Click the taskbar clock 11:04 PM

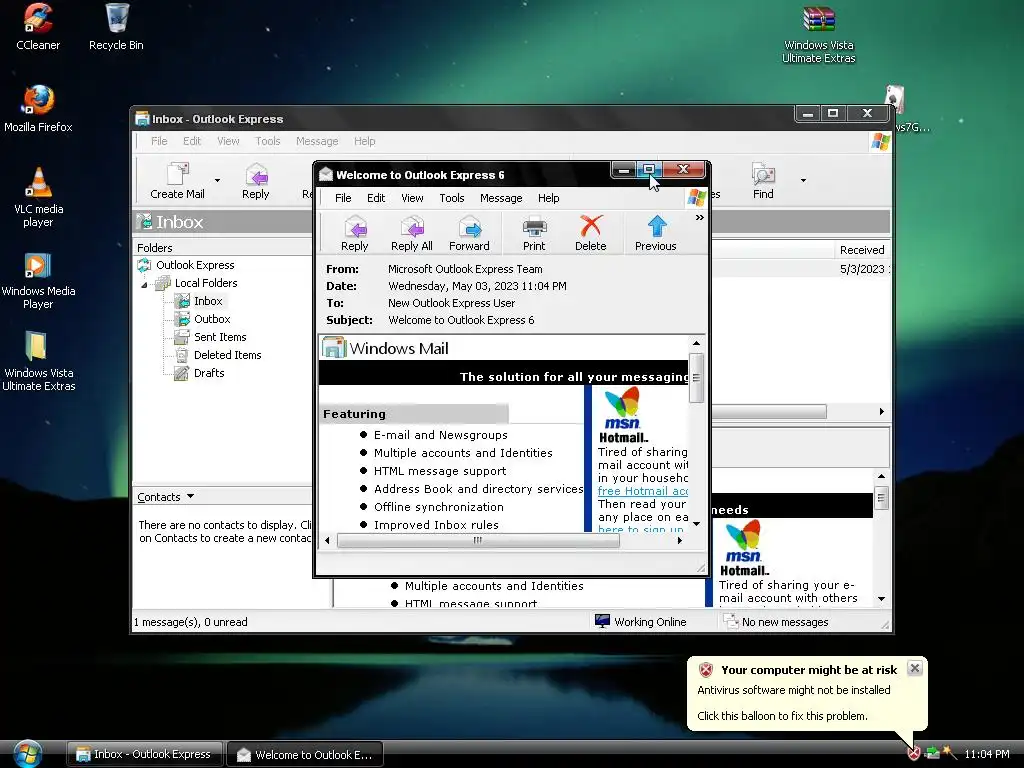coord(987,754)
